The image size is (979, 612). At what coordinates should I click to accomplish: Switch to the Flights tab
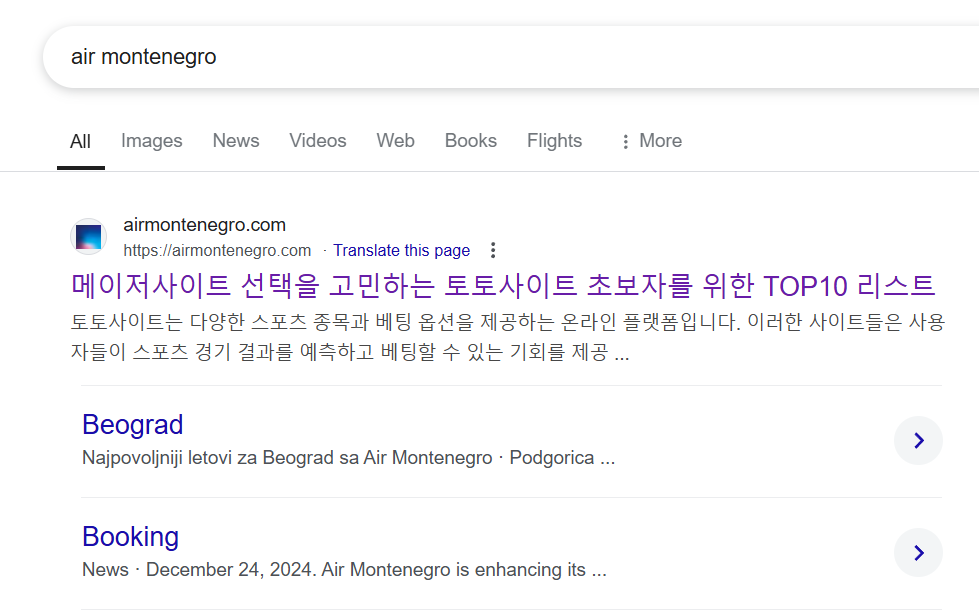554,141
